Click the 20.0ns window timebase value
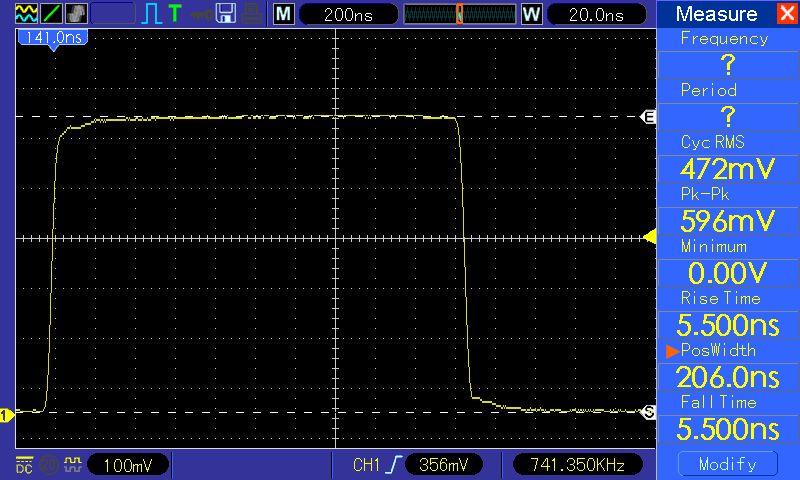Viewport: 800px width, 480px height. (x=596, y=14)
